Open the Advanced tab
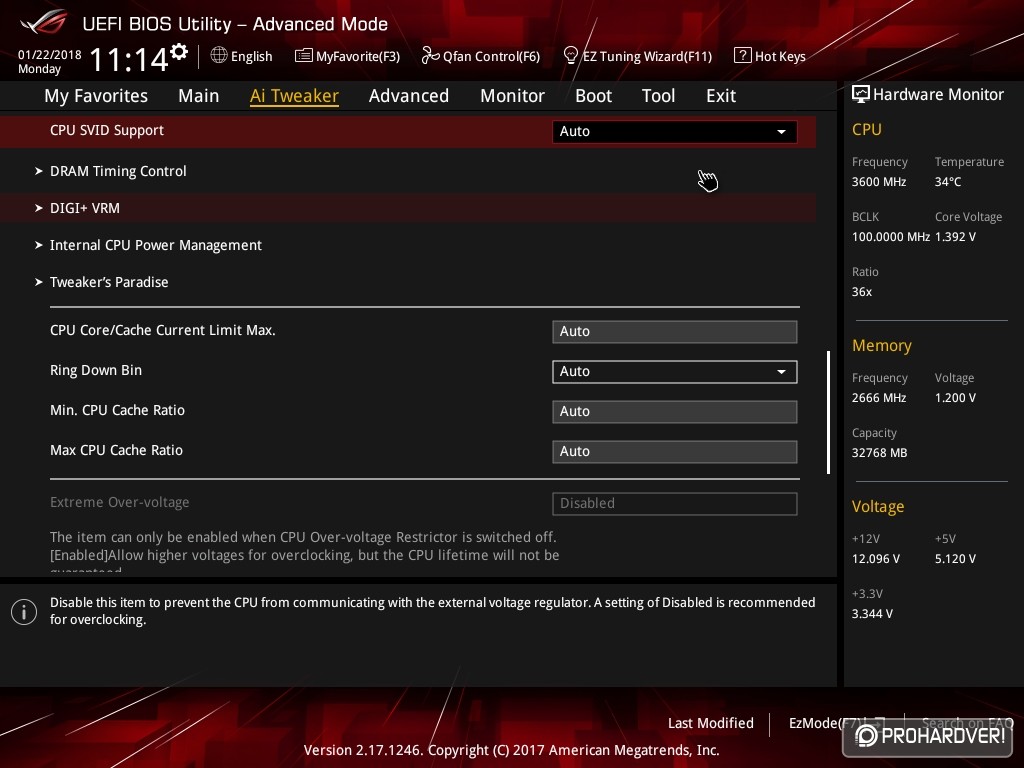Image resolution: width=1024 pixels, height=768 pixels. (x=409, y=96)
